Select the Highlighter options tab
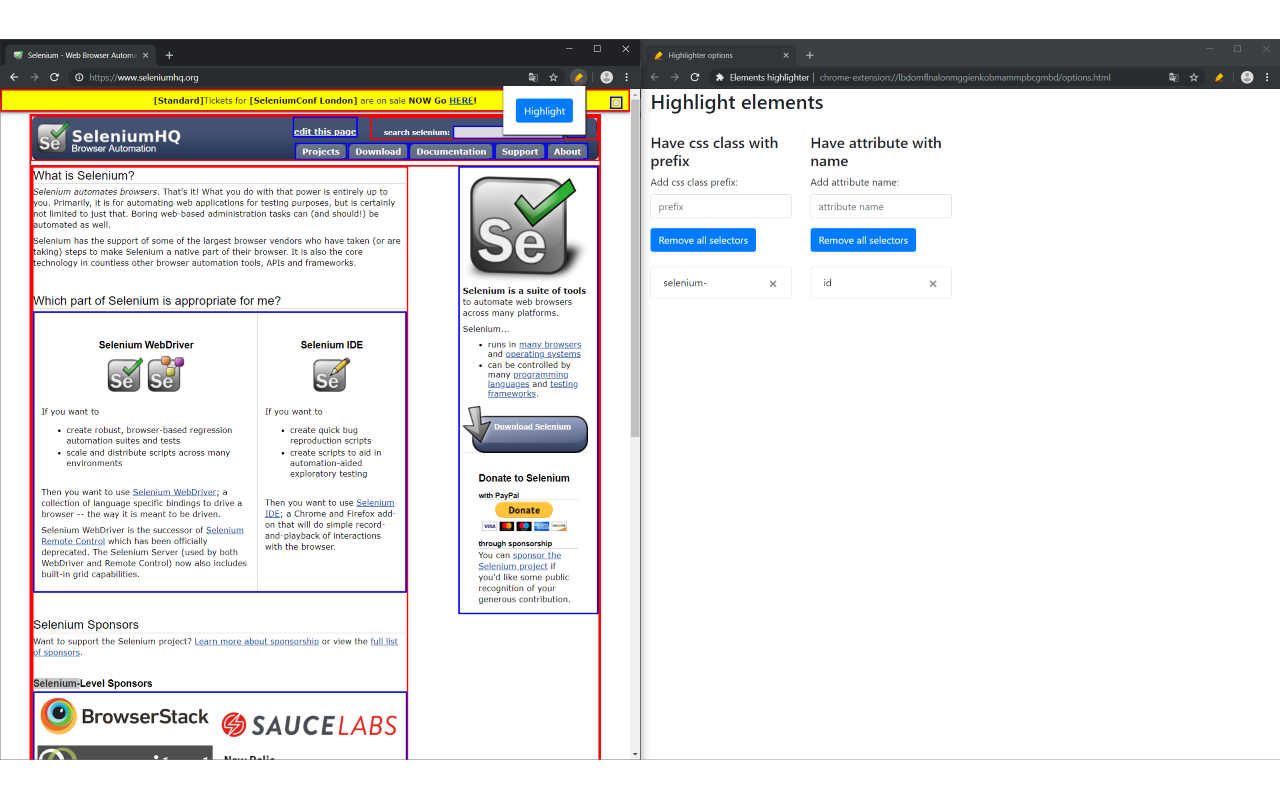Image resolution: width=1280 pixels, height=800 pixels. (722, 55)
